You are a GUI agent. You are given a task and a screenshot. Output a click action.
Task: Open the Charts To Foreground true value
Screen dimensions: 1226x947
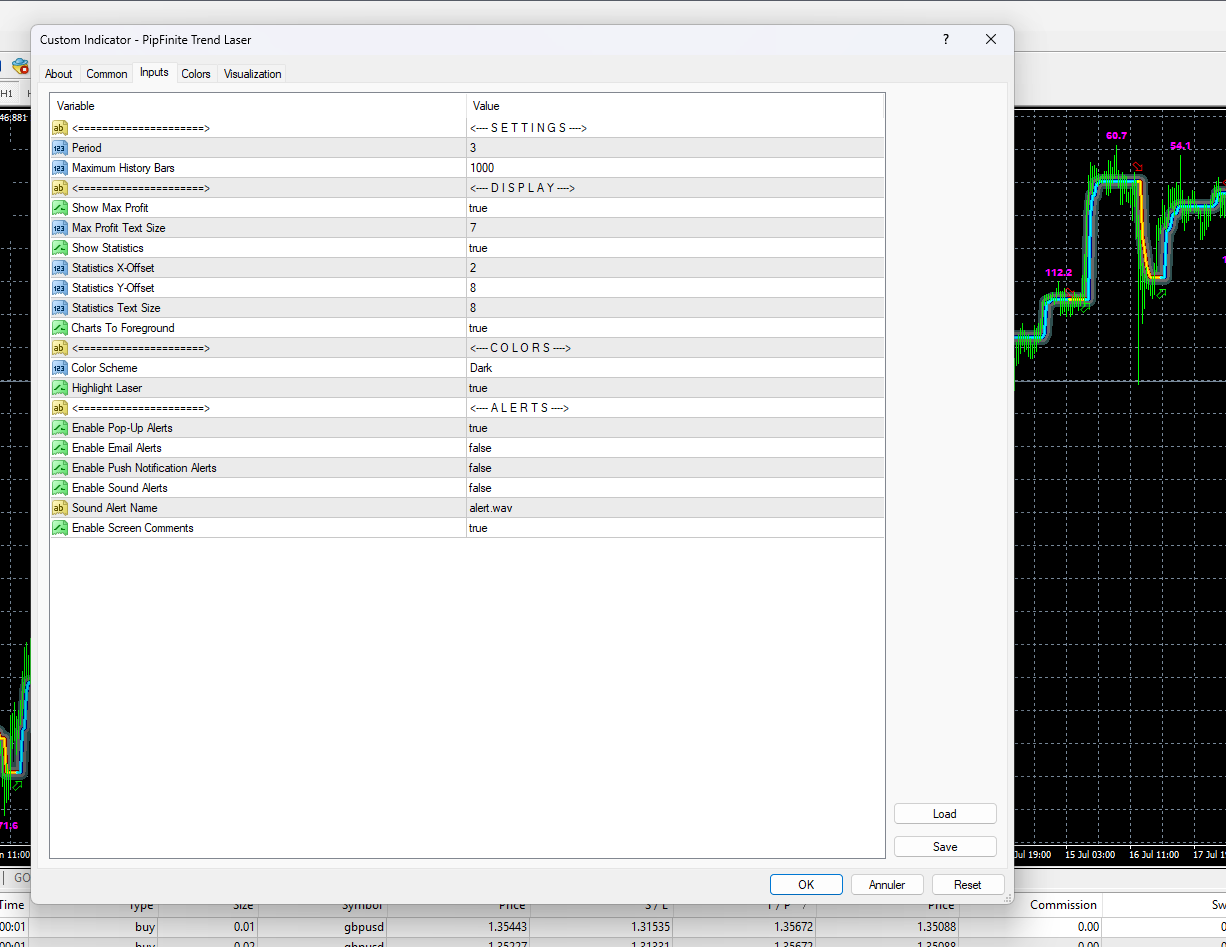click(x=675, y=328)
